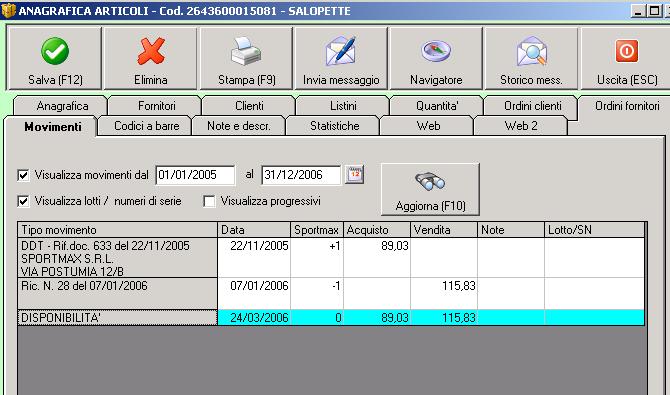Open the Statistiche tab

pyautogui.click(x=334, y=126)
